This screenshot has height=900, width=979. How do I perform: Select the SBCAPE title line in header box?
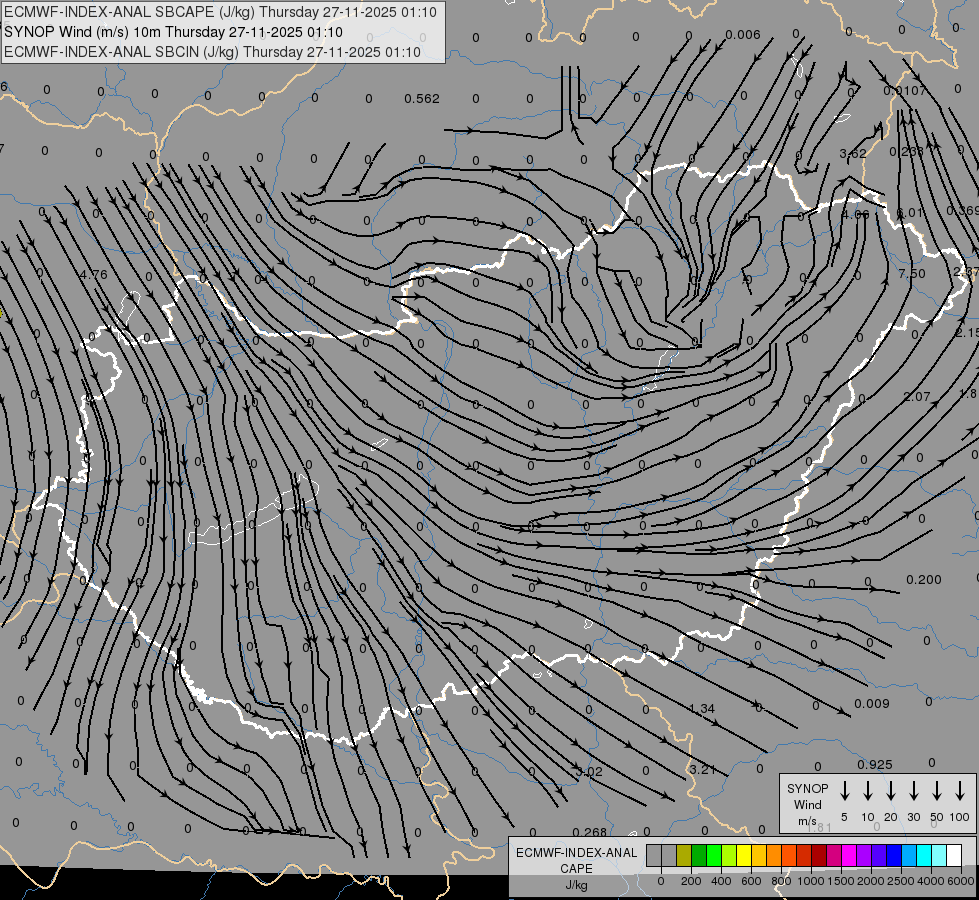[220, 12]
